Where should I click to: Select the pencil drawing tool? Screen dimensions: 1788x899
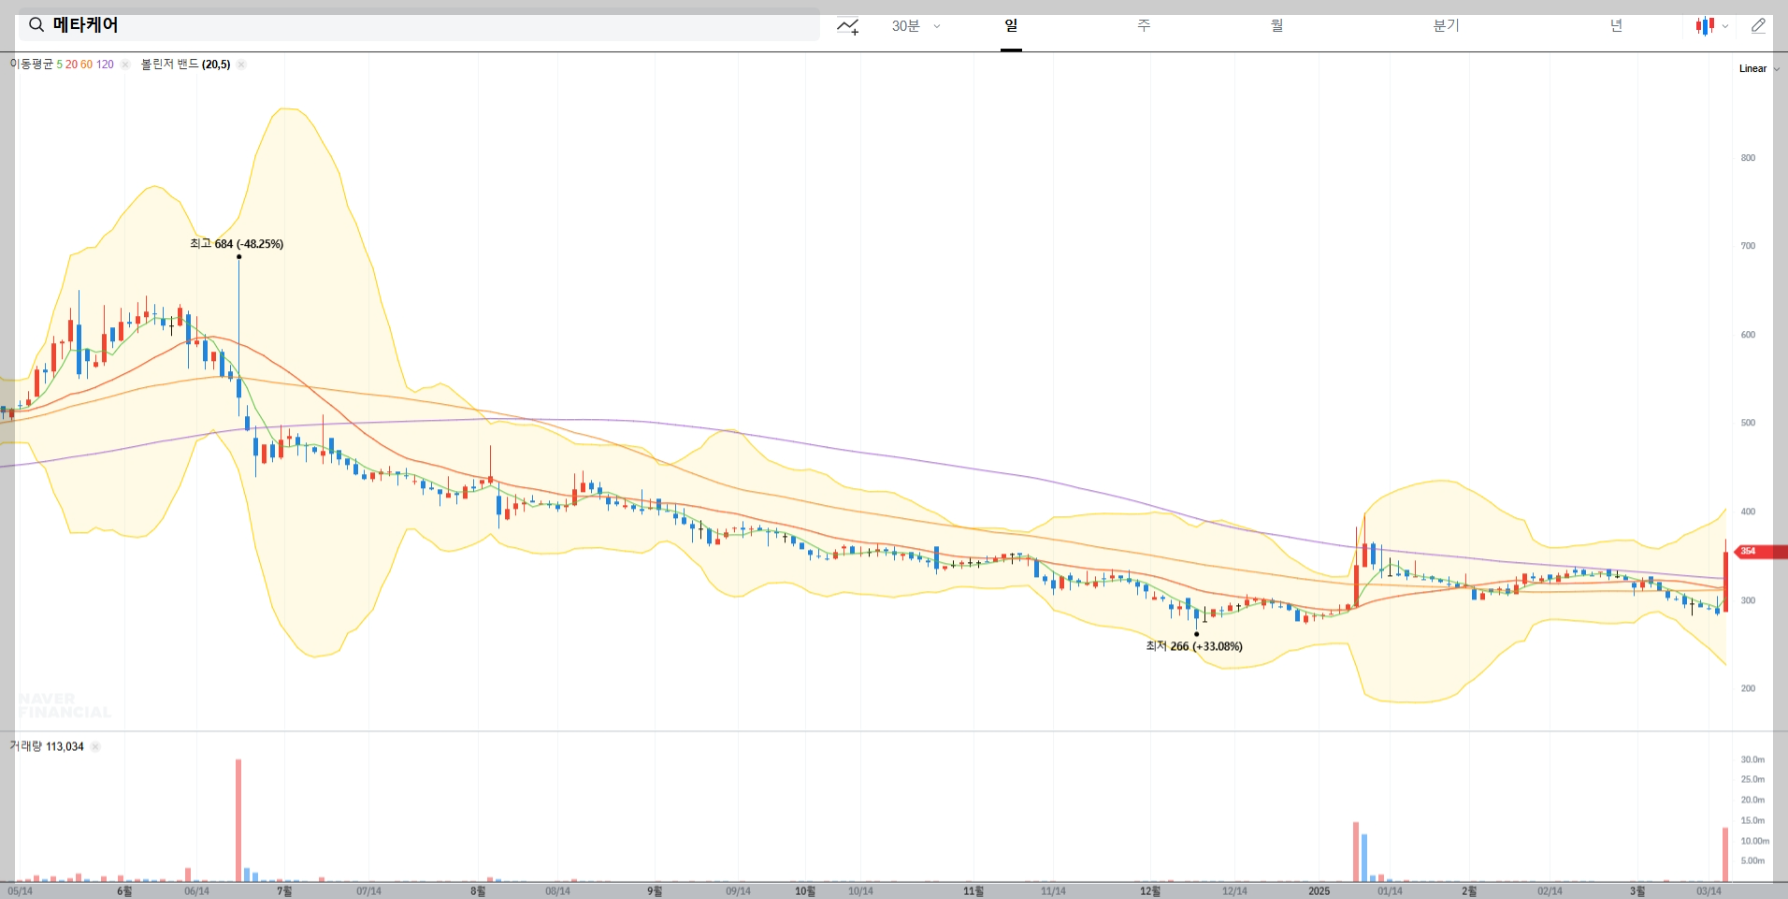tap(1758, 26)
